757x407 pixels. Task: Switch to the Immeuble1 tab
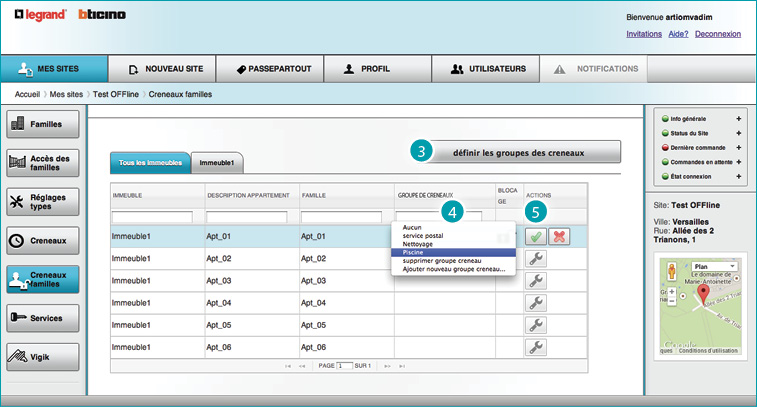[217, 162]
